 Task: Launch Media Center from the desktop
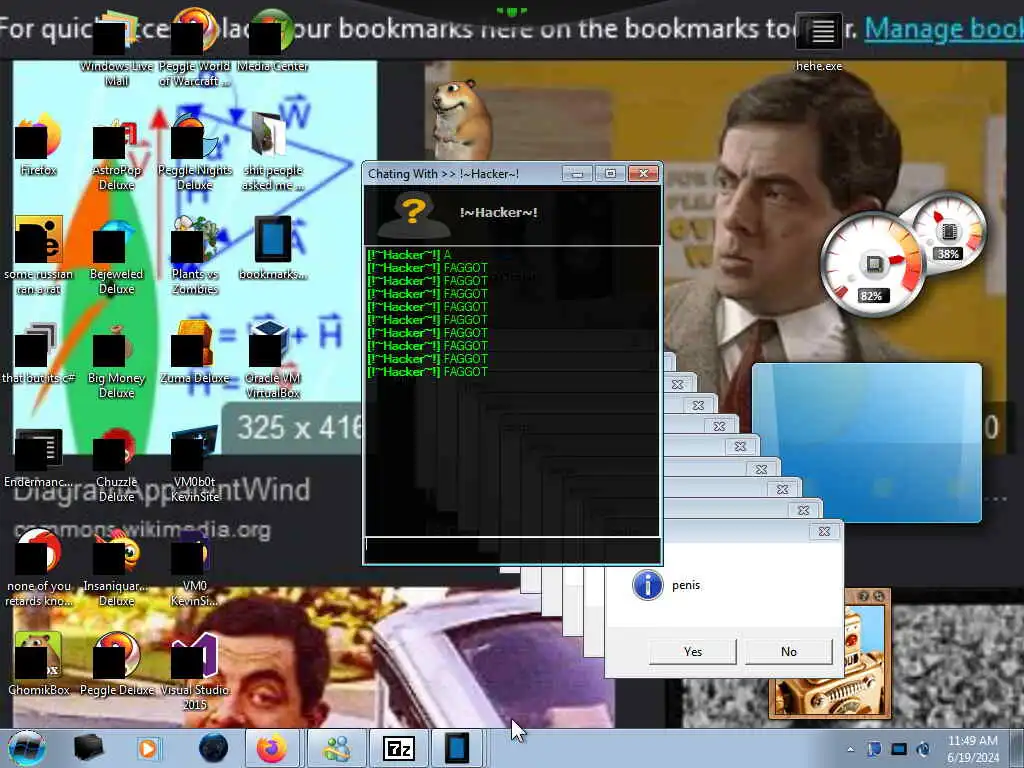272,41
